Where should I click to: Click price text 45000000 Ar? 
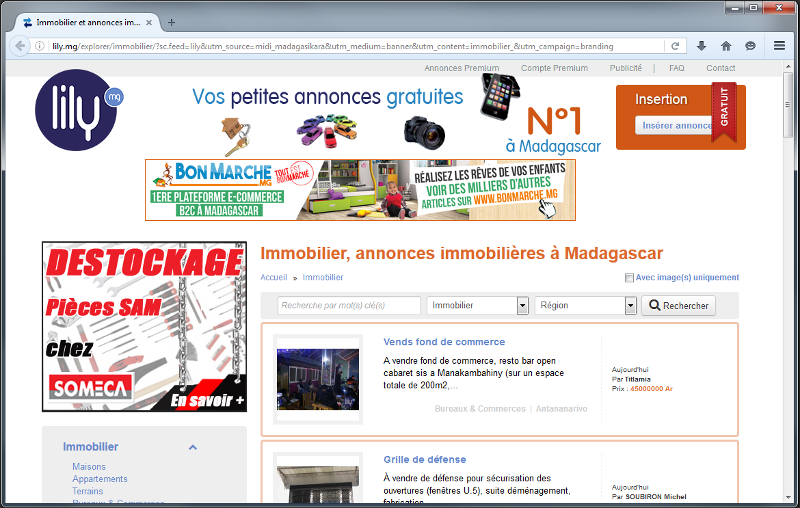point(651,389)
